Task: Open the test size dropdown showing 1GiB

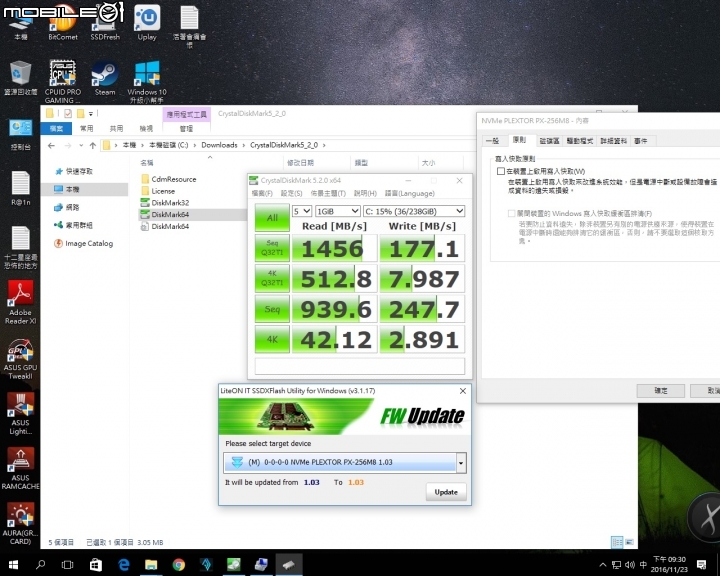Action: click(x=338, y=211)
